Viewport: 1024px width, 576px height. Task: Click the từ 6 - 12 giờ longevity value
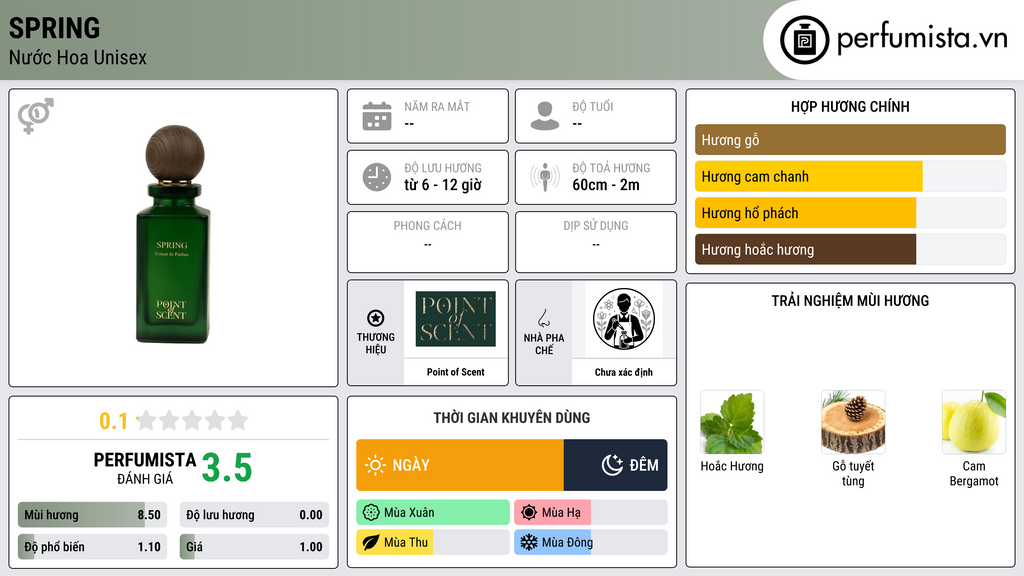(x=443, y=185)
